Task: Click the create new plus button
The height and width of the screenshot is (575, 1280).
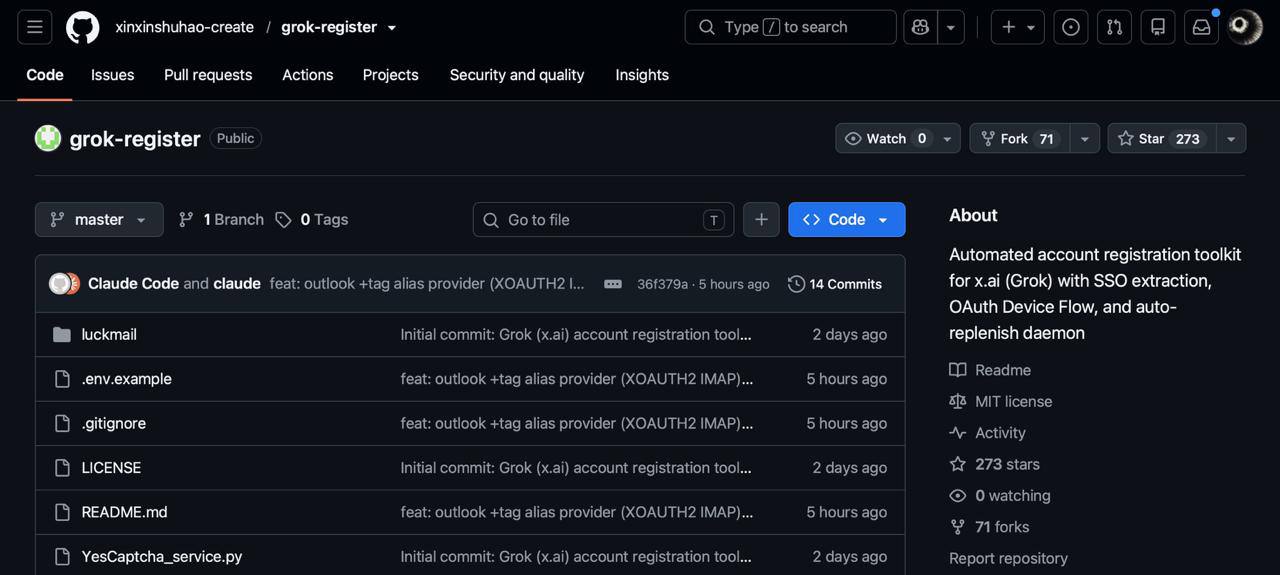Action: (x=1018, y=27)
